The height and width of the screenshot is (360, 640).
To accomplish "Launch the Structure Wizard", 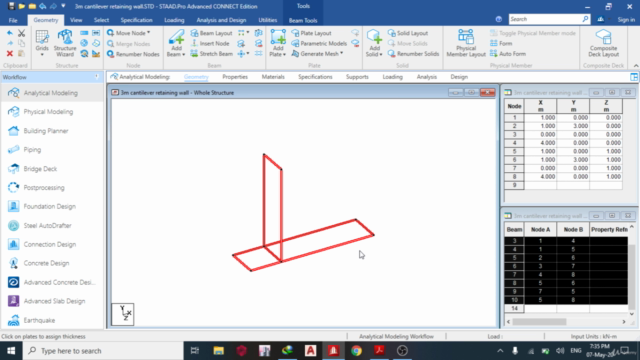I will pos(65,43).
